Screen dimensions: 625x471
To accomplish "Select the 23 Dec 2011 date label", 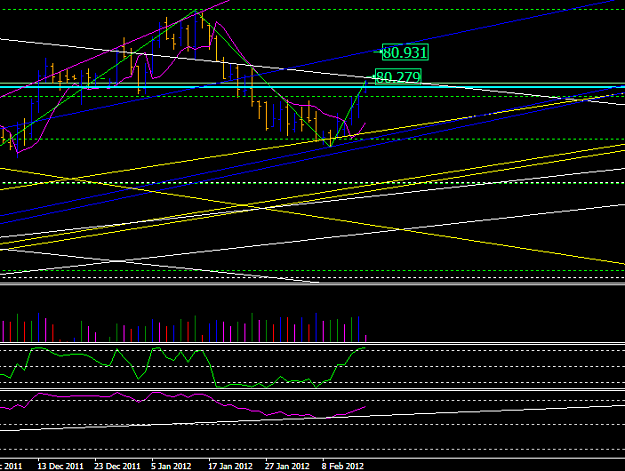I will point(117,466).
